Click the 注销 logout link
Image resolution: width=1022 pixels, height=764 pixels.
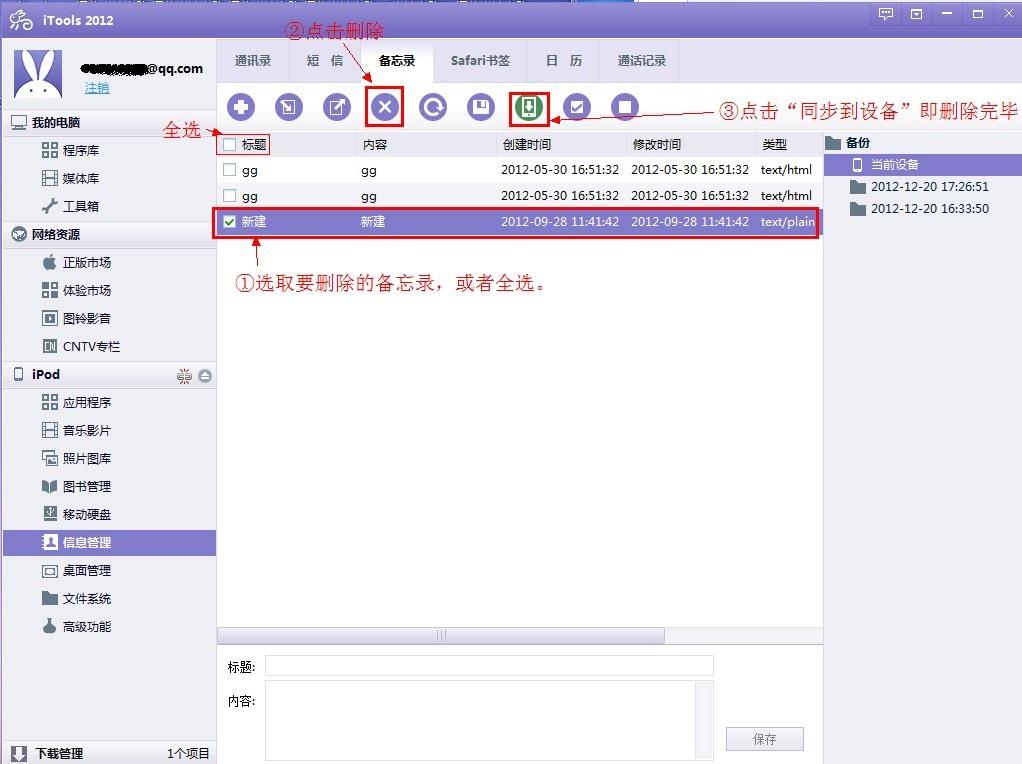tap(97, 88)
